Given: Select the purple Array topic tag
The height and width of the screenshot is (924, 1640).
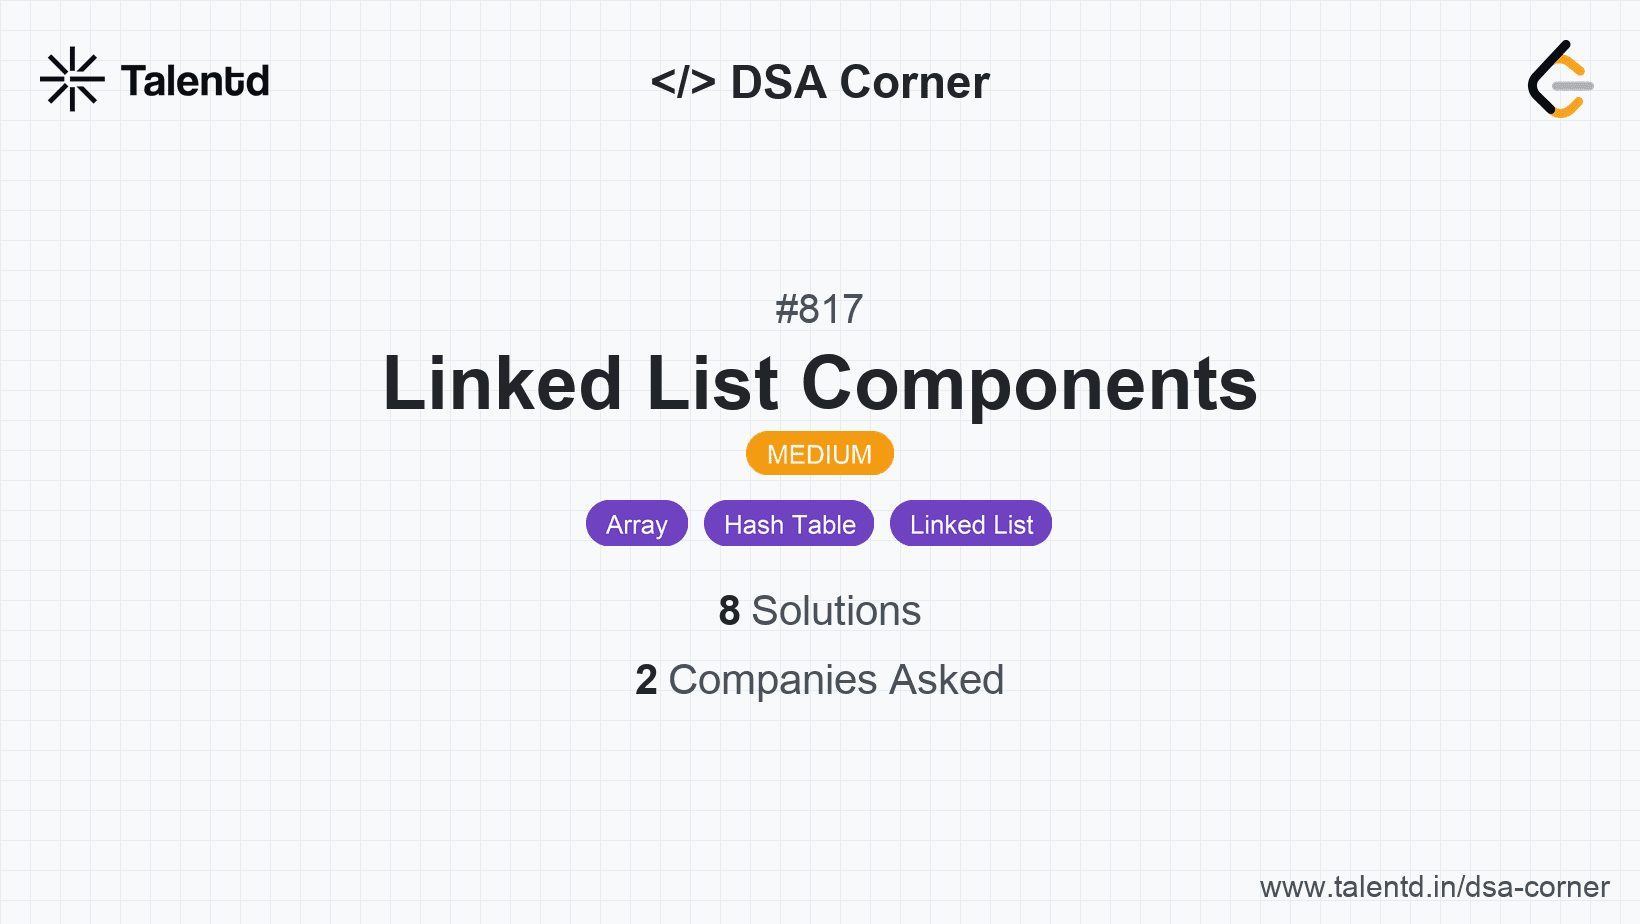Looking at the screenshot, I should (636, 524).
